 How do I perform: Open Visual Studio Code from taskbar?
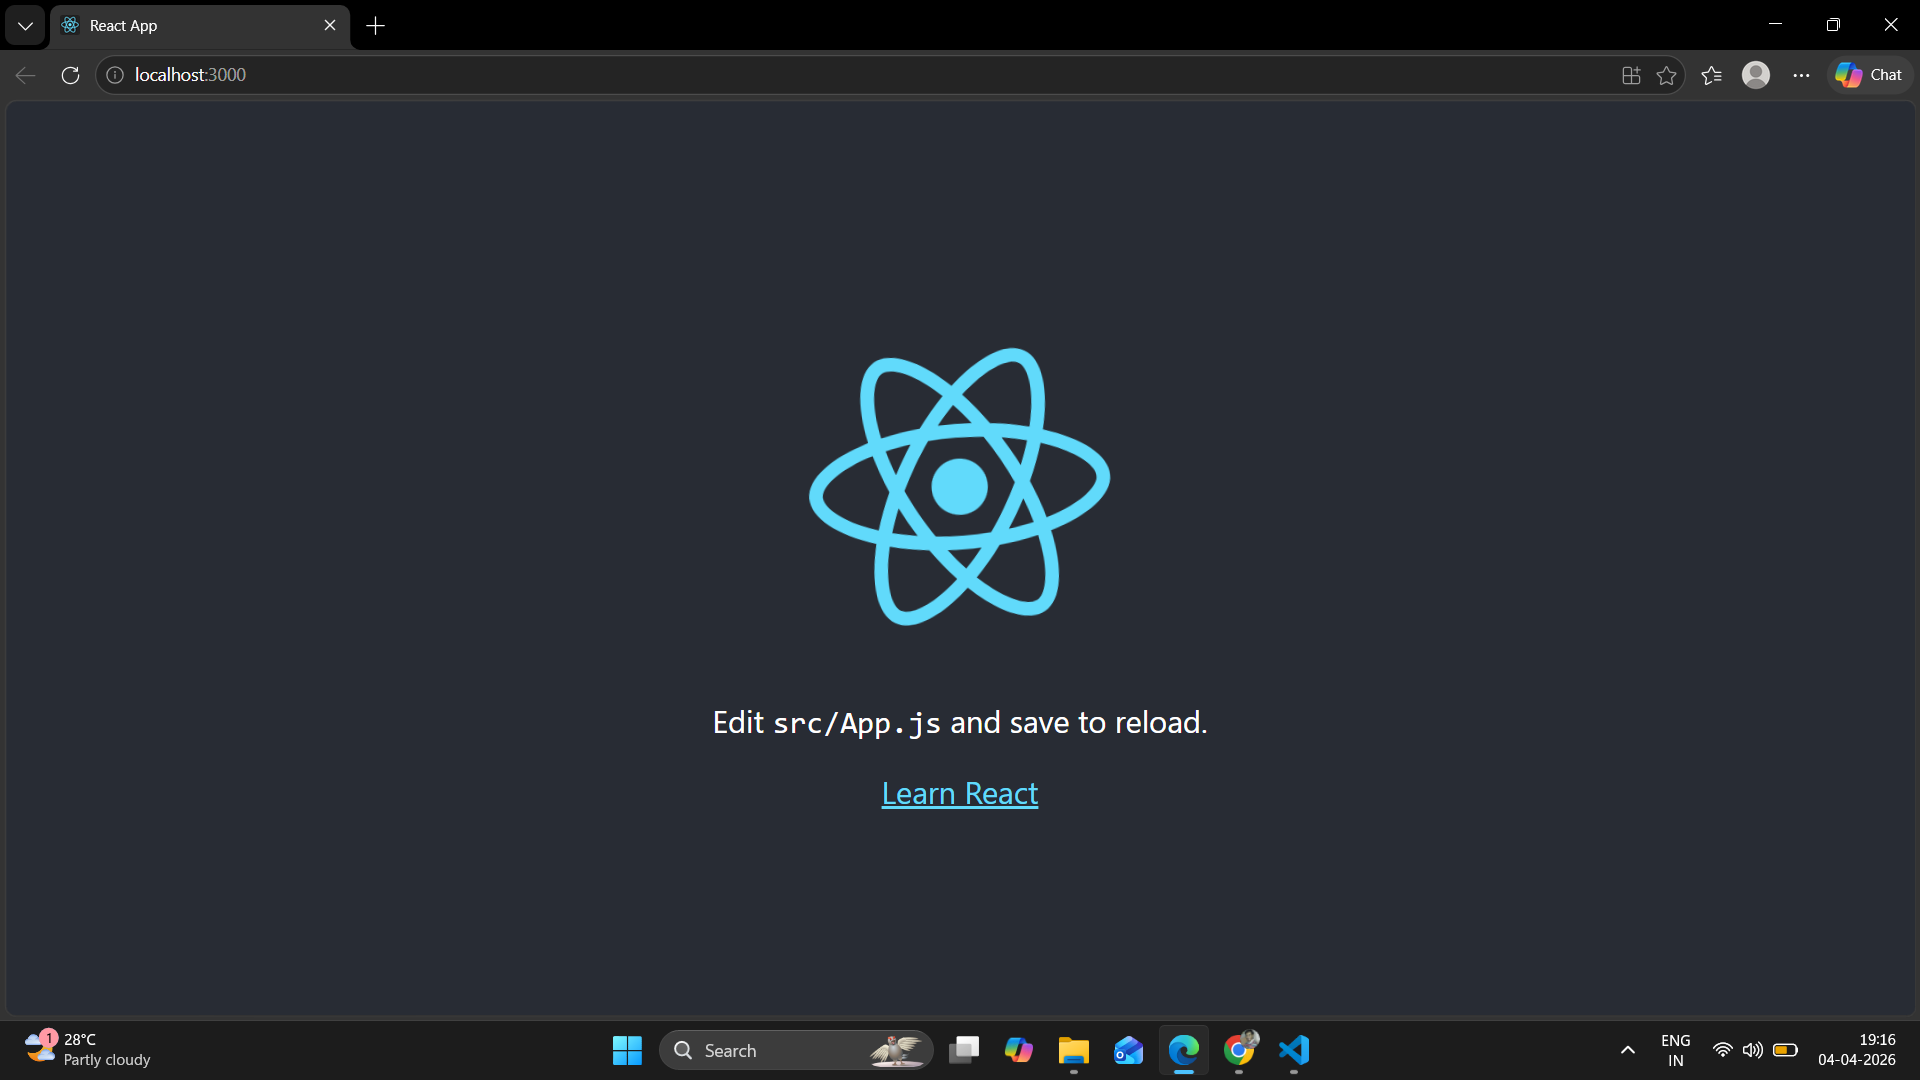point(1293,1050)
